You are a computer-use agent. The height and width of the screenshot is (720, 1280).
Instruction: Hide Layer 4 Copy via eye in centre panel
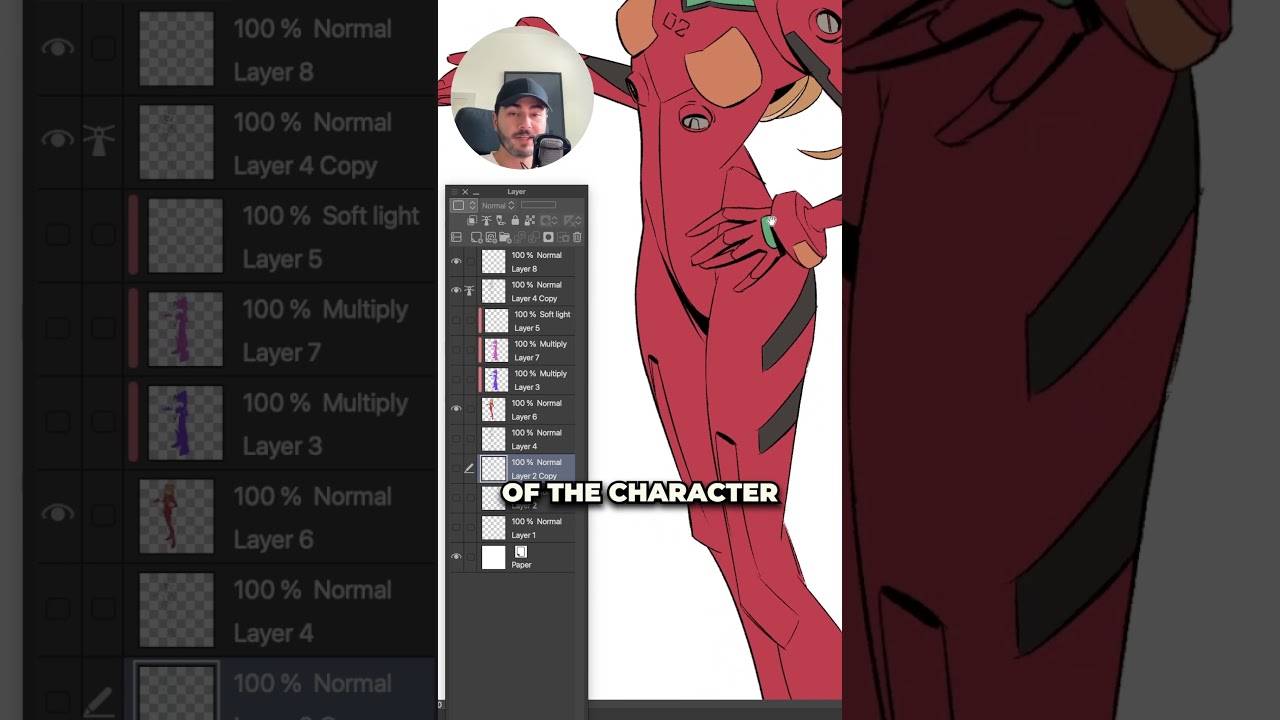(x=456, y=291)
